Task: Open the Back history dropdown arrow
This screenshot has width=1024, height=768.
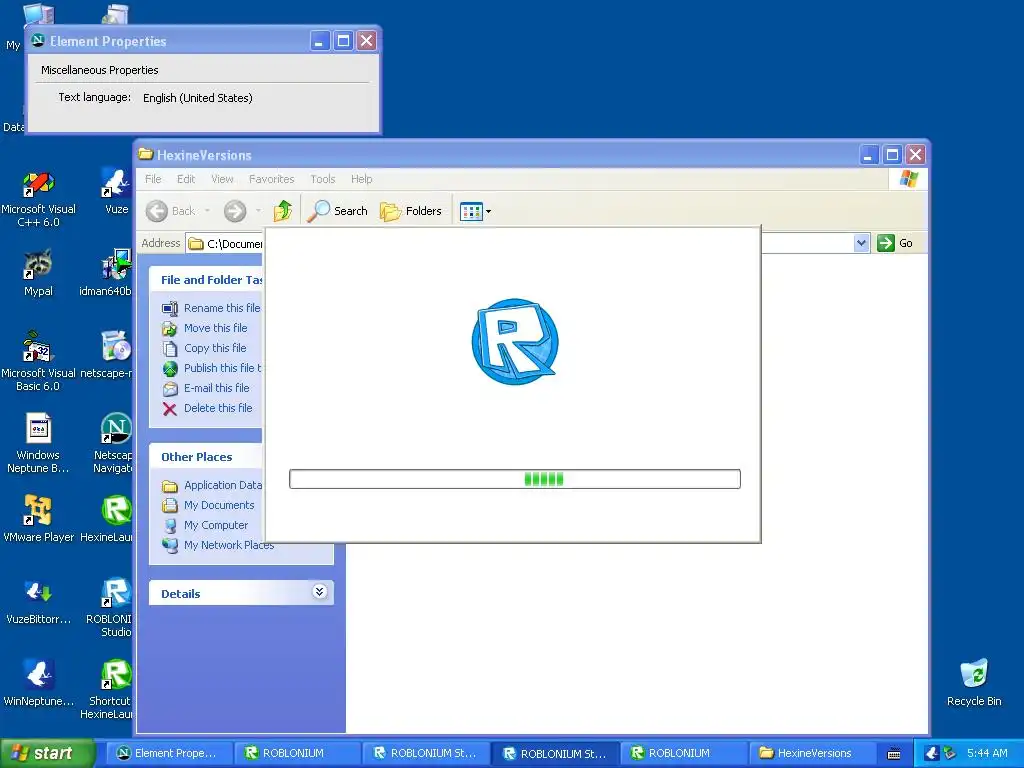Action: coord(208,211)
